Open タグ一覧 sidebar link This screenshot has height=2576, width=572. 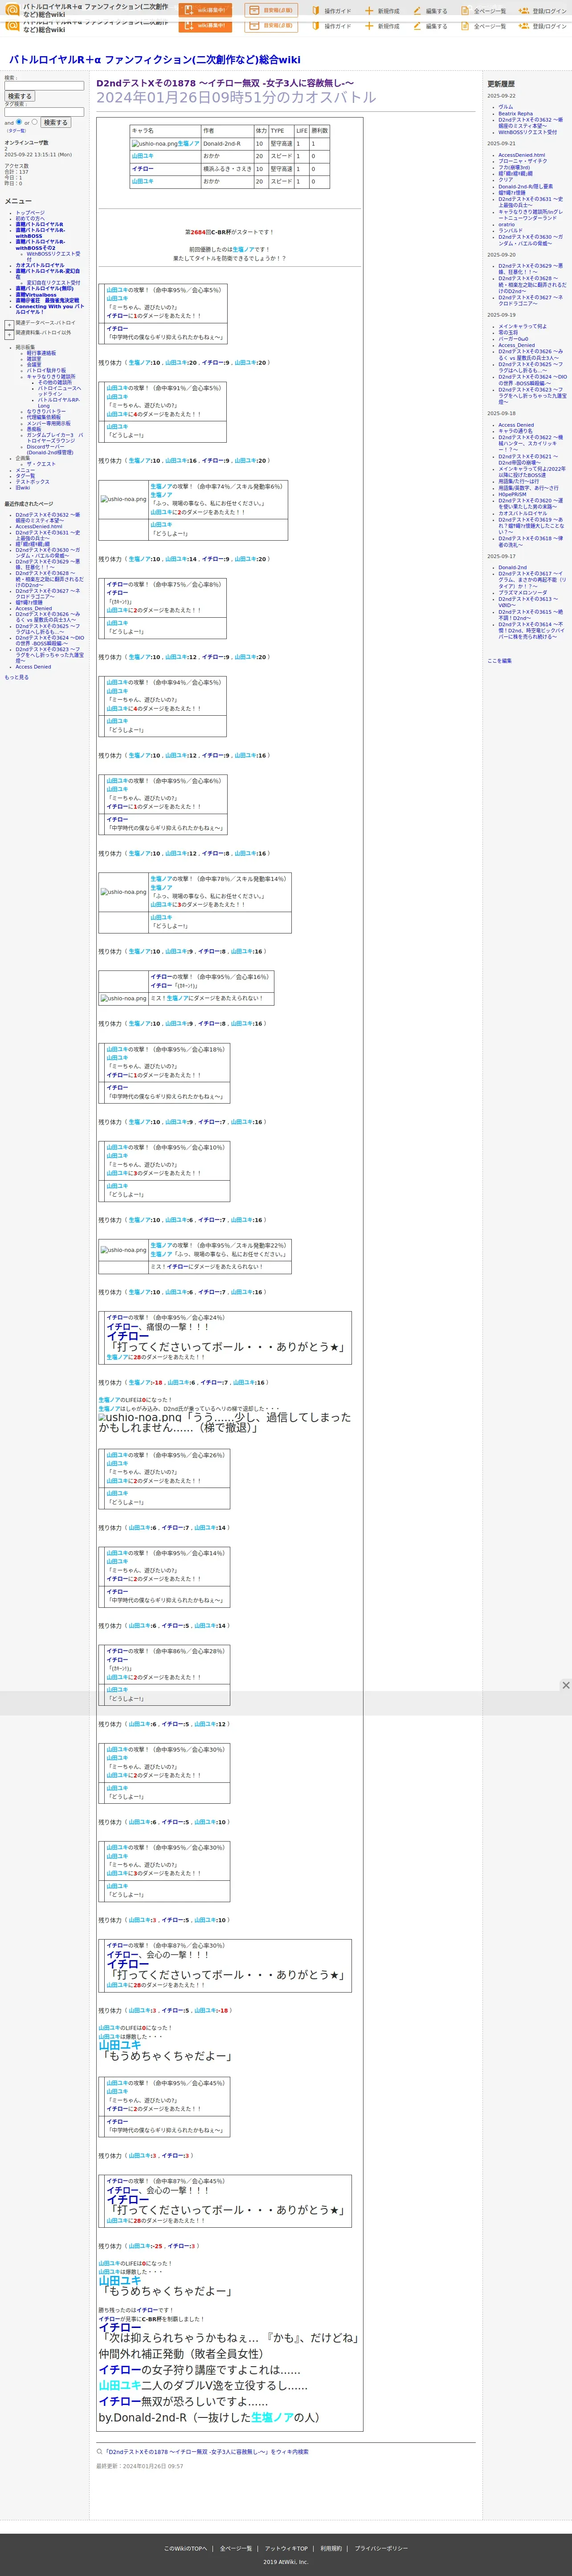(x=25, y=476)
